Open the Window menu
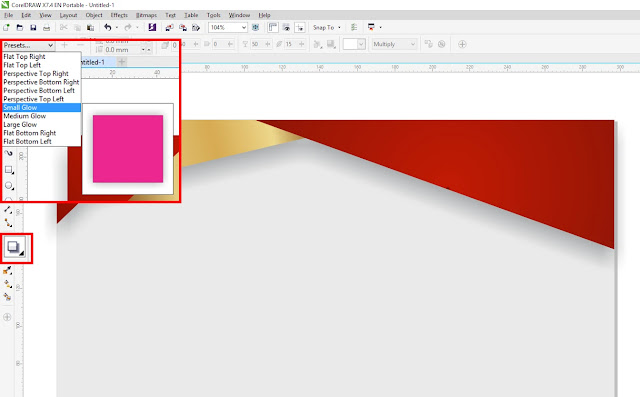This screenshot has width=640, height=397. point(239,15)
